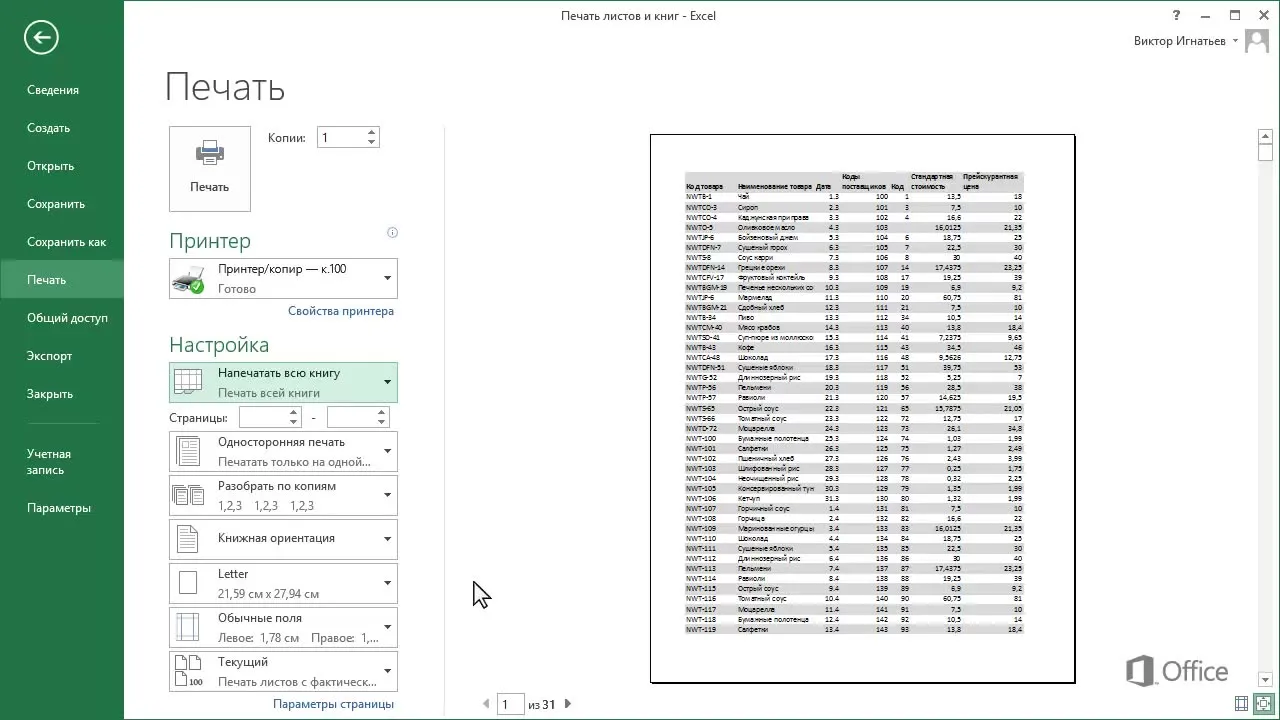The image size is (1280, 720).
Task: Click the printer info icon
Action: click(392, 233)
